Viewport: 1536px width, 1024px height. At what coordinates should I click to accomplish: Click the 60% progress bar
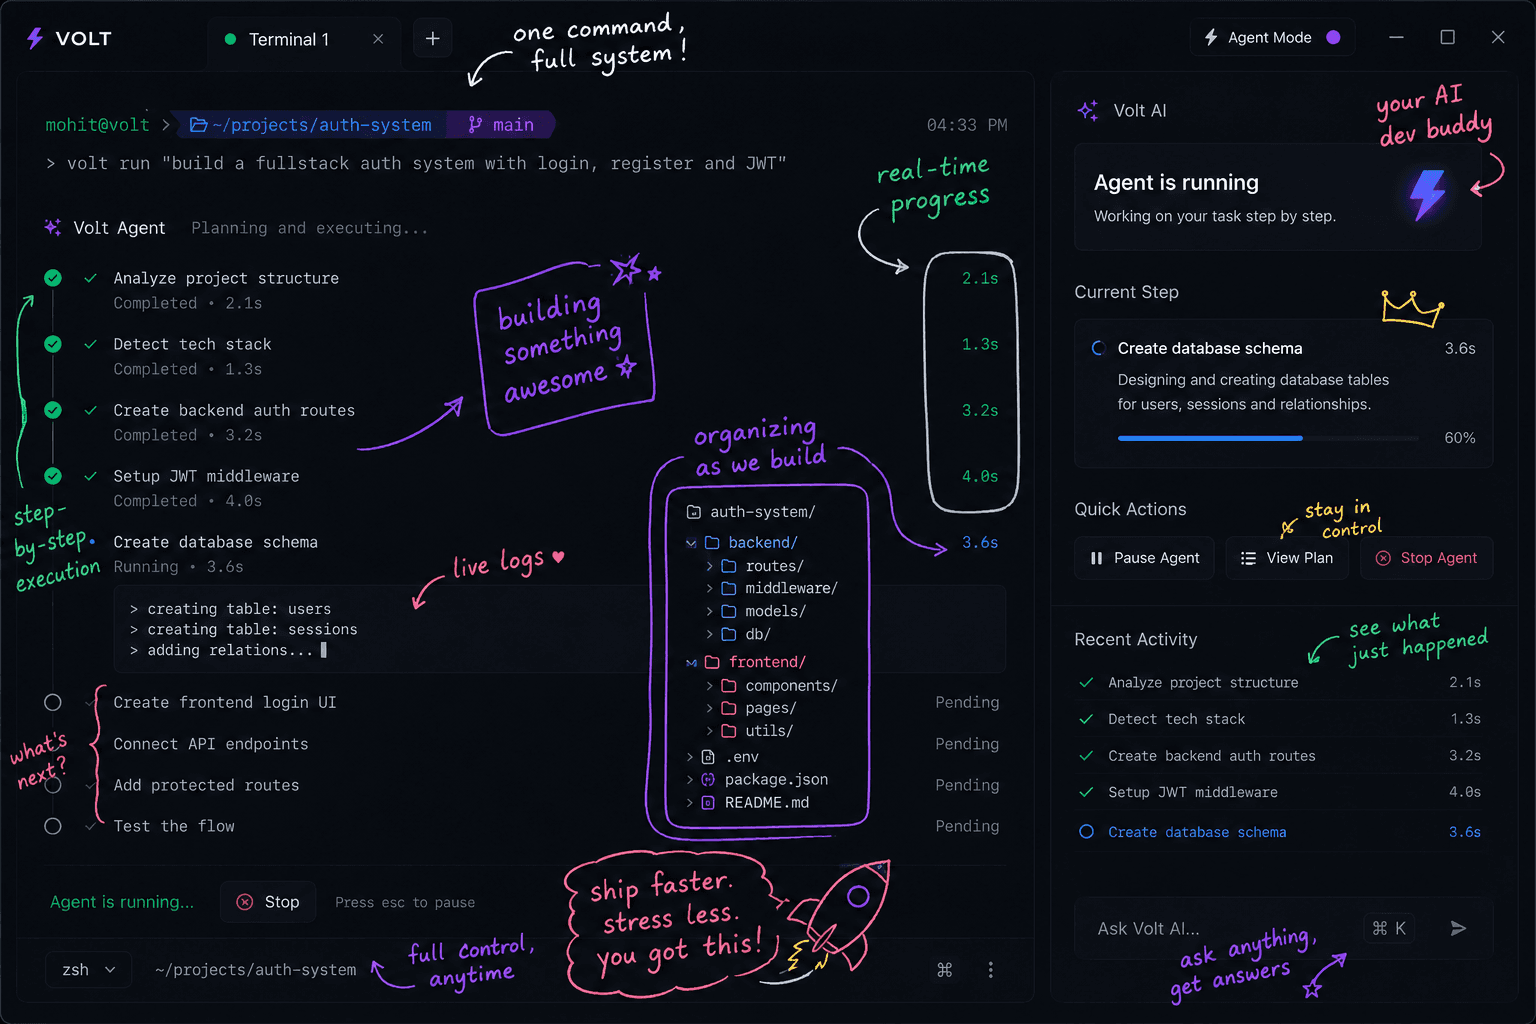click(1268, 438)
